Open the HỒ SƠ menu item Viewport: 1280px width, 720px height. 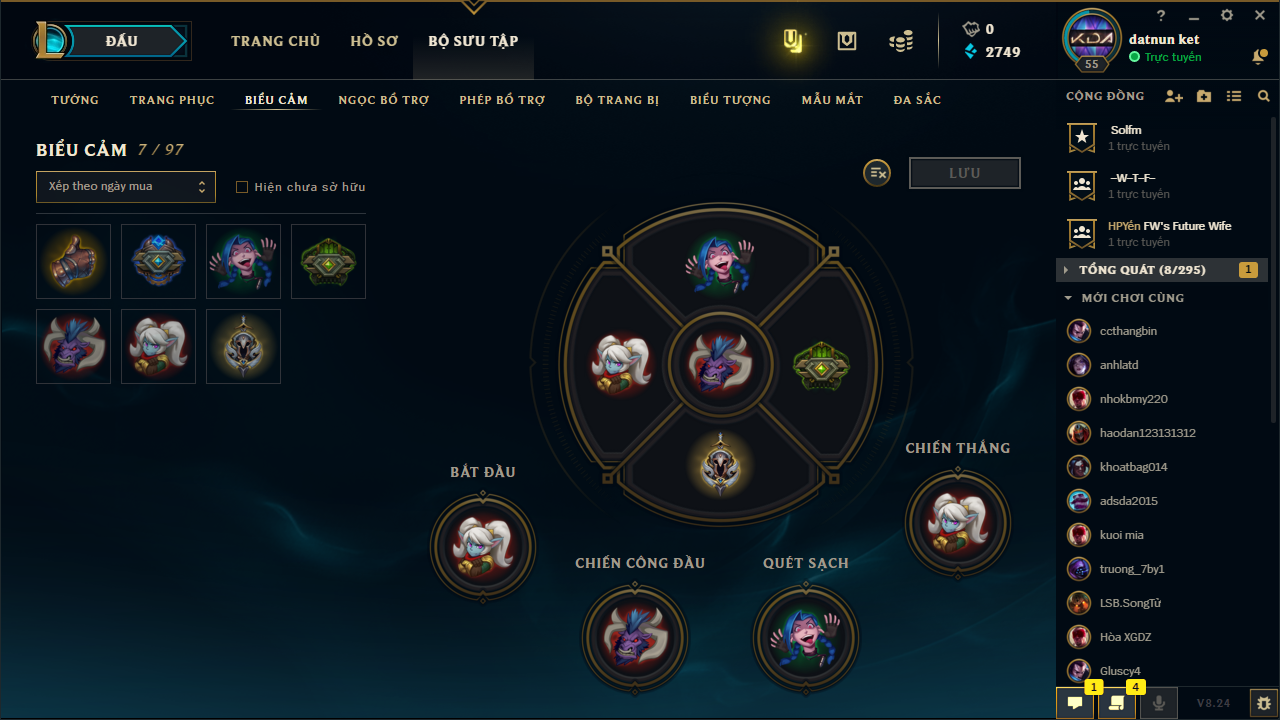[374, 41]
